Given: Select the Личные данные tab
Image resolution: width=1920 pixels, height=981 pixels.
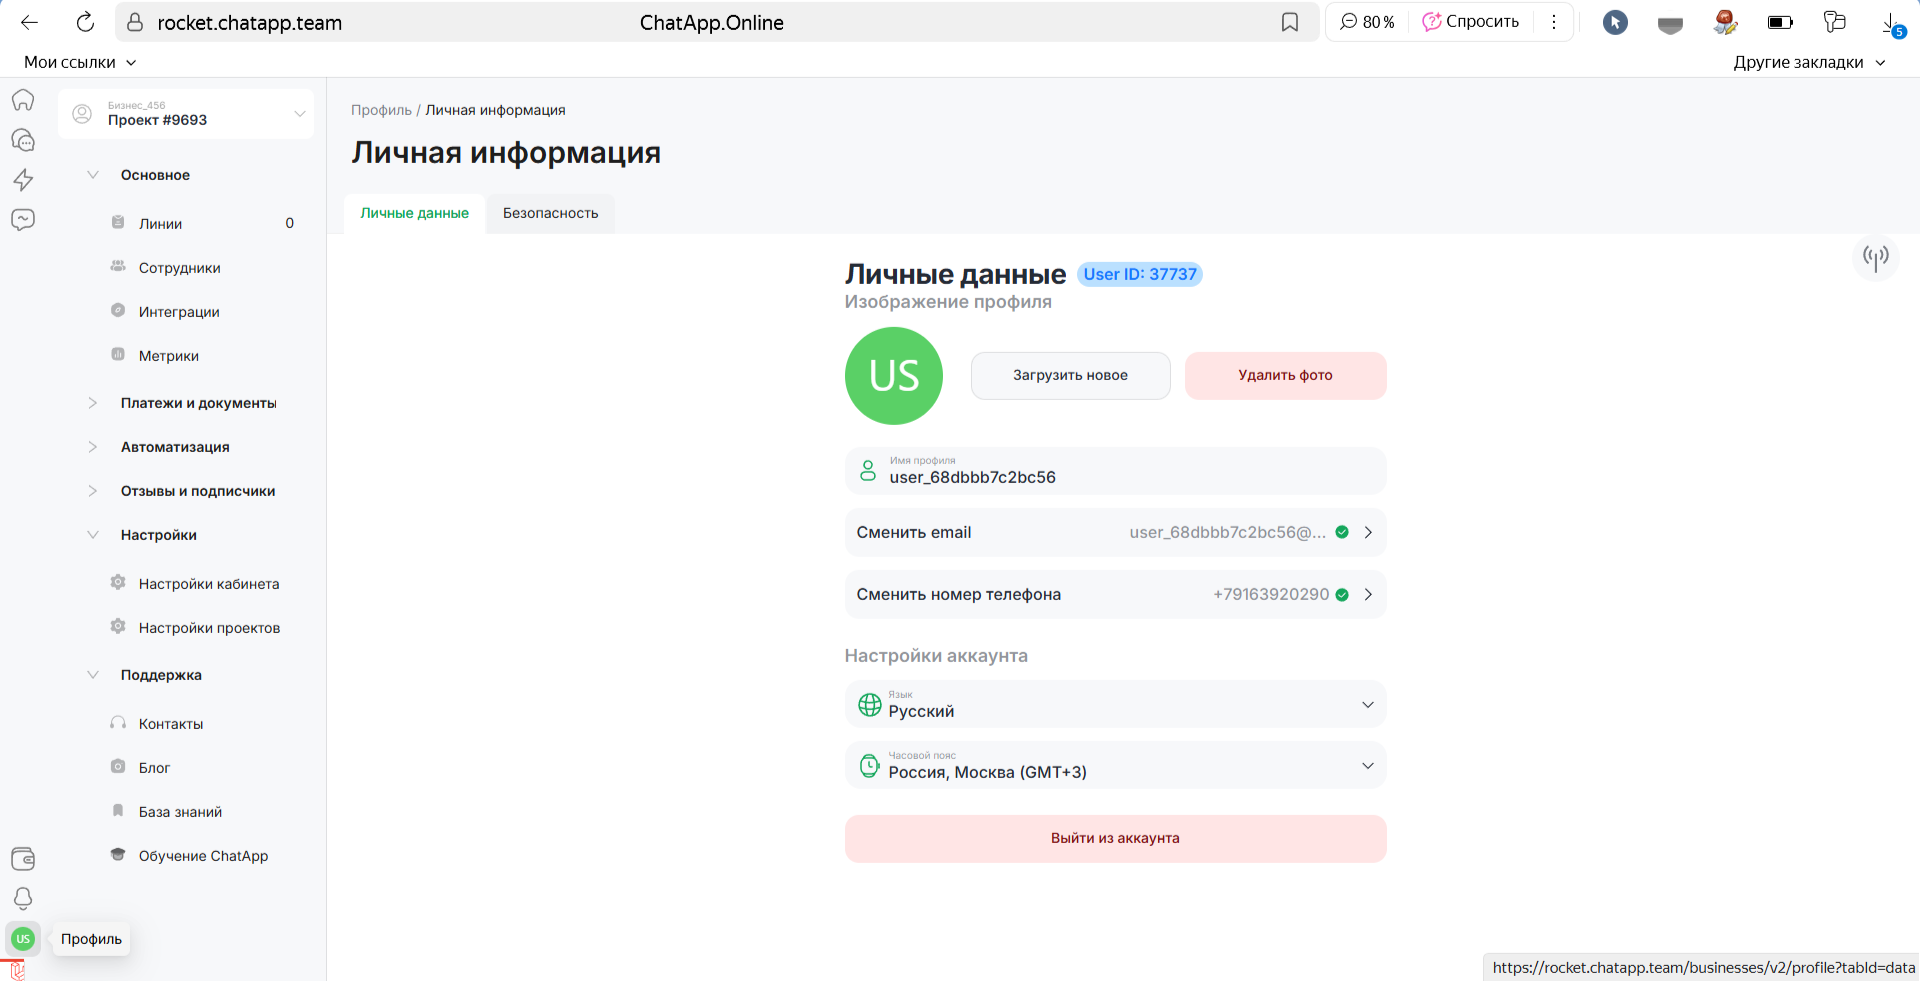Looking at the screenshot, I should 414,213.
